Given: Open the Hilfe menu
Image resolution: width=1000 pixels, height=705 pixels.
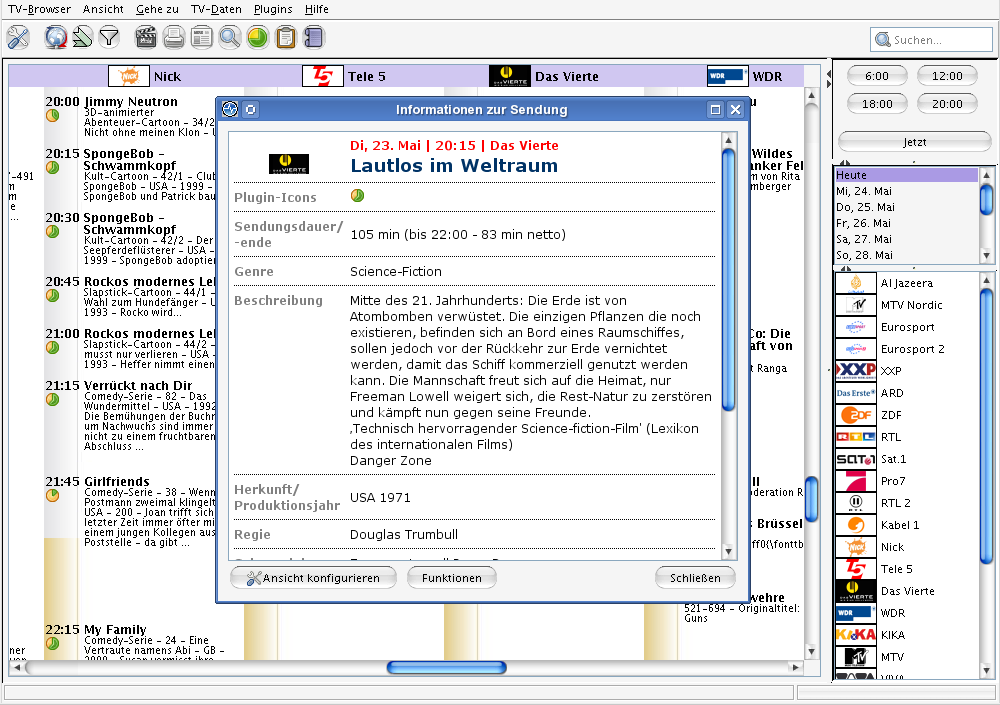Looking at the screenshot, I should coord(316,9).
